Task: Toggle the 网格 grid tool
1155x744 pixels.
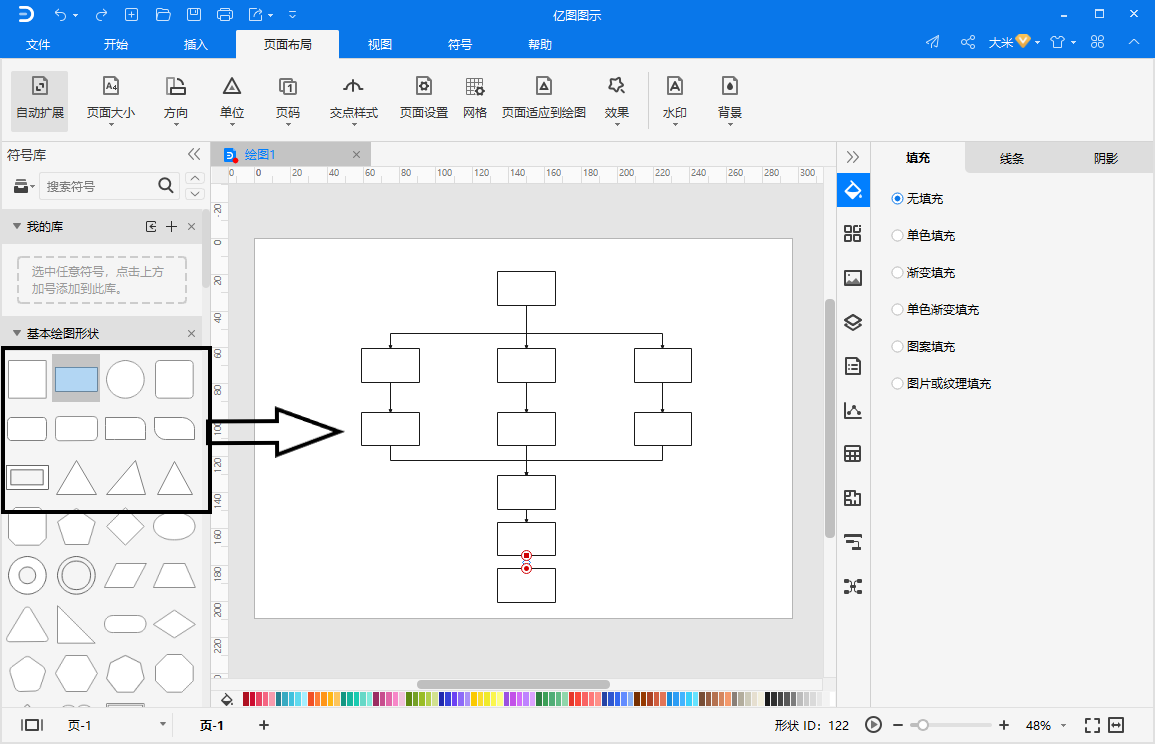Action: (475, 99)
